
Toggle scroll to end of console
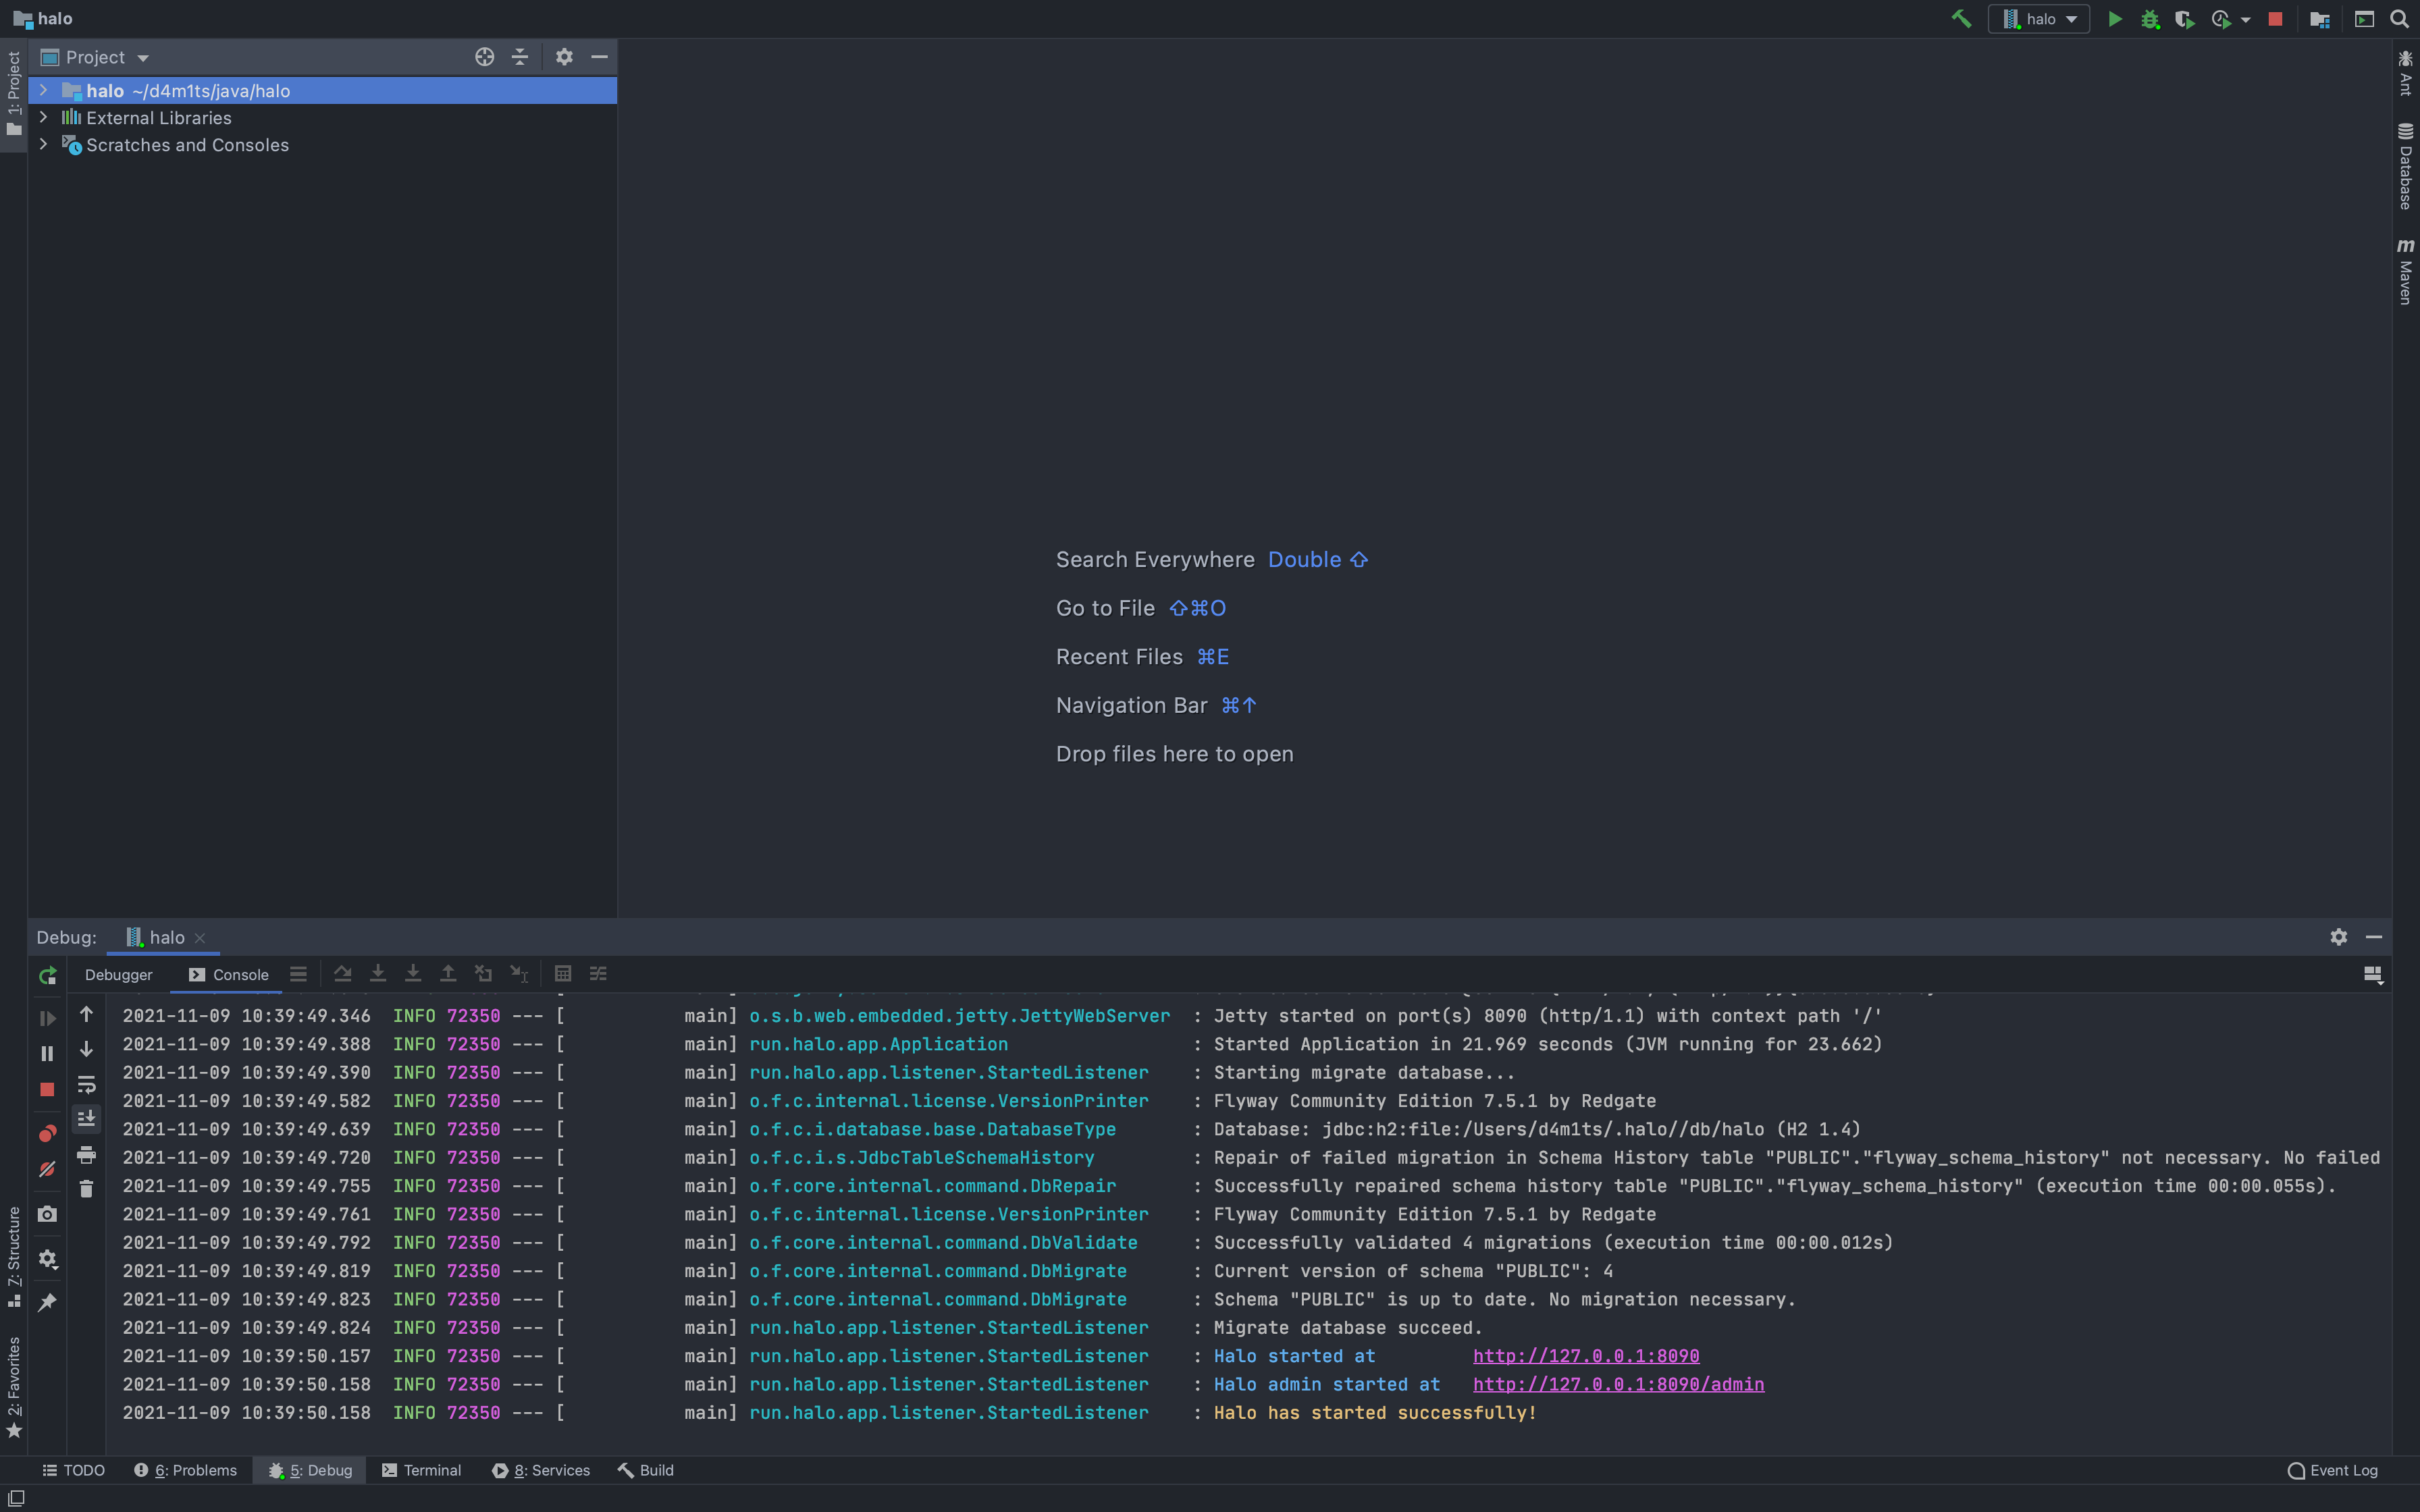pyautogui.click(x=87, y=1118)
